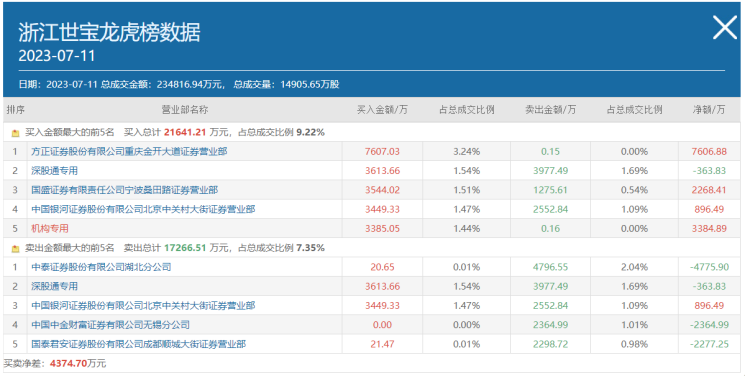Select the net amount -4775.90
Image resolution: width=746 pixels, height=376 pixels.
tap(709, 267)
